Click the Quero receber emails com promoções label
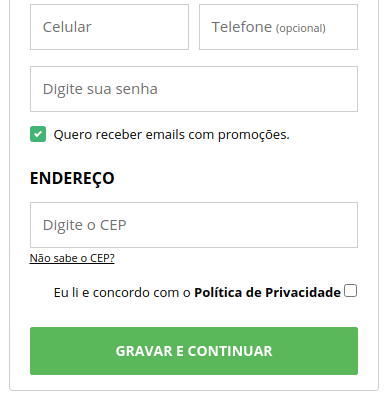The image size is (386, 399). point(171,135)
